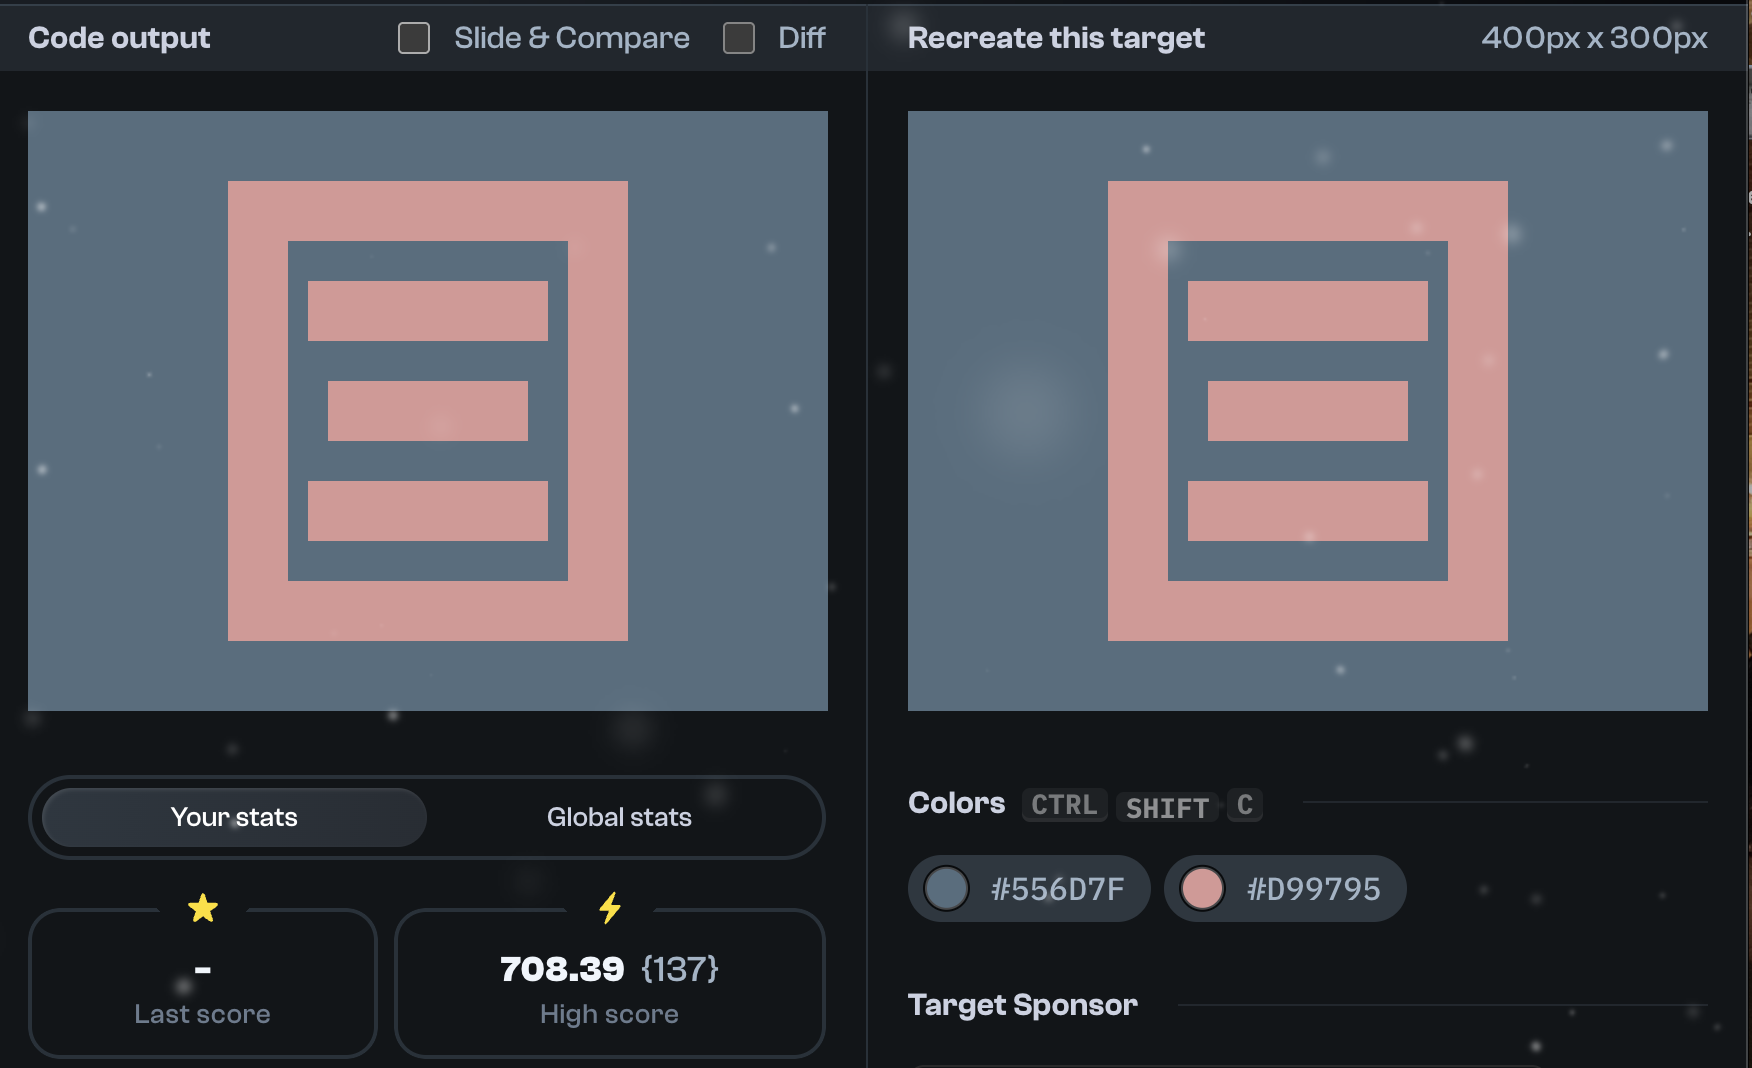
Task: Click the Code output panel header
Action: pyautogui.click(x=118, y=38)
